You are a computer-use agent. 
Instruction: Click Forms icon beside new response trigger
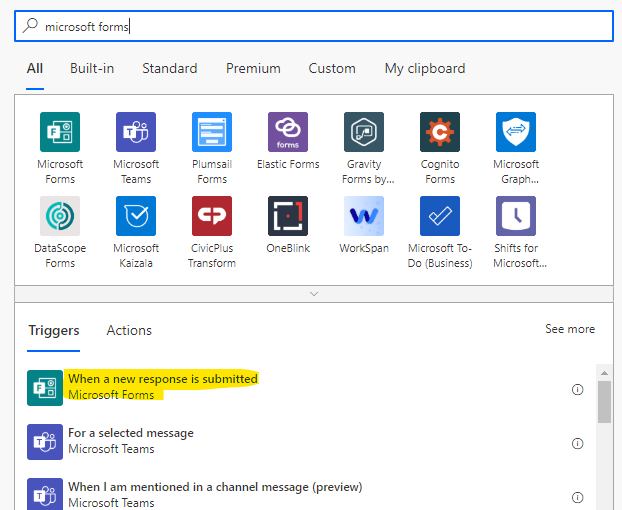(x=45, y=388)
